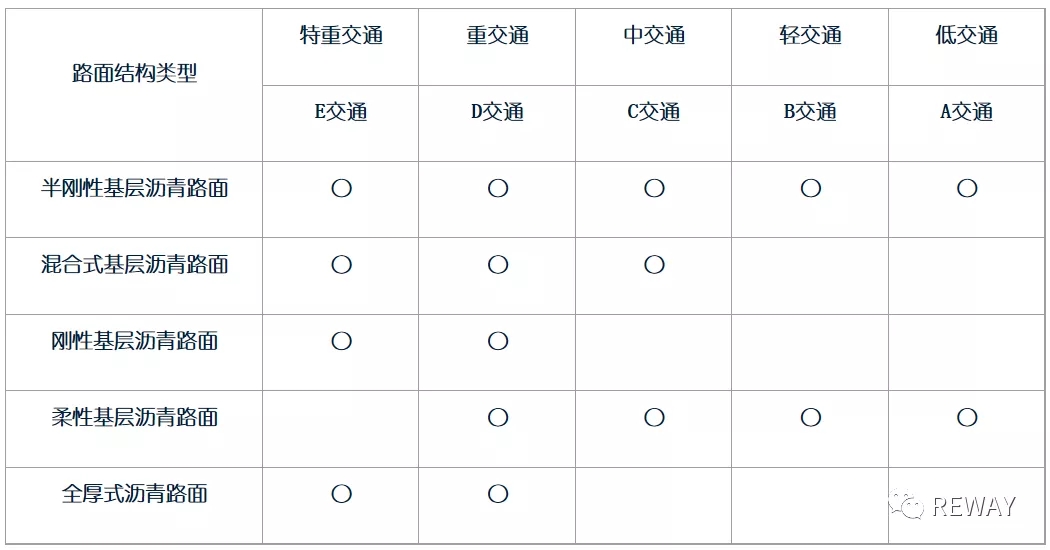Click circle for 柔性基层沥青路面 under 中交通
The height and width of the screenshot is (550, 1050).
click(654, 417)
